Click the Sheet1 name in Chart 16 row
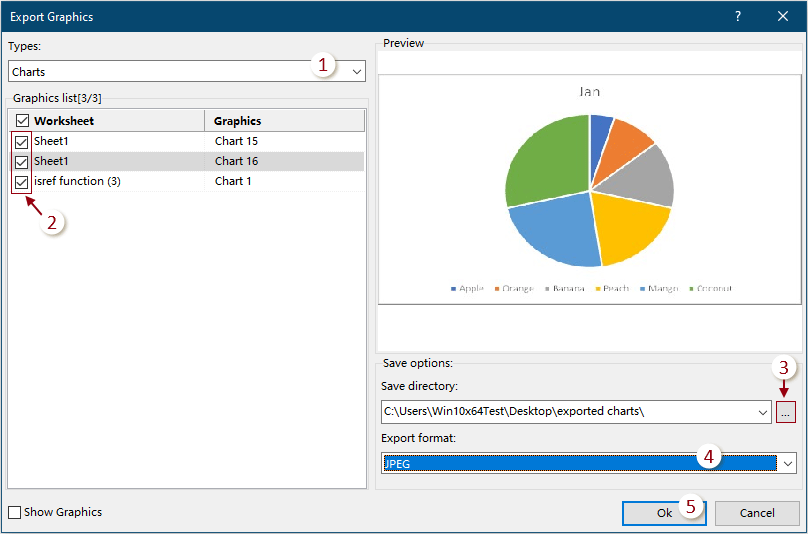Screen dimensions: 808x534 point(51,161)
